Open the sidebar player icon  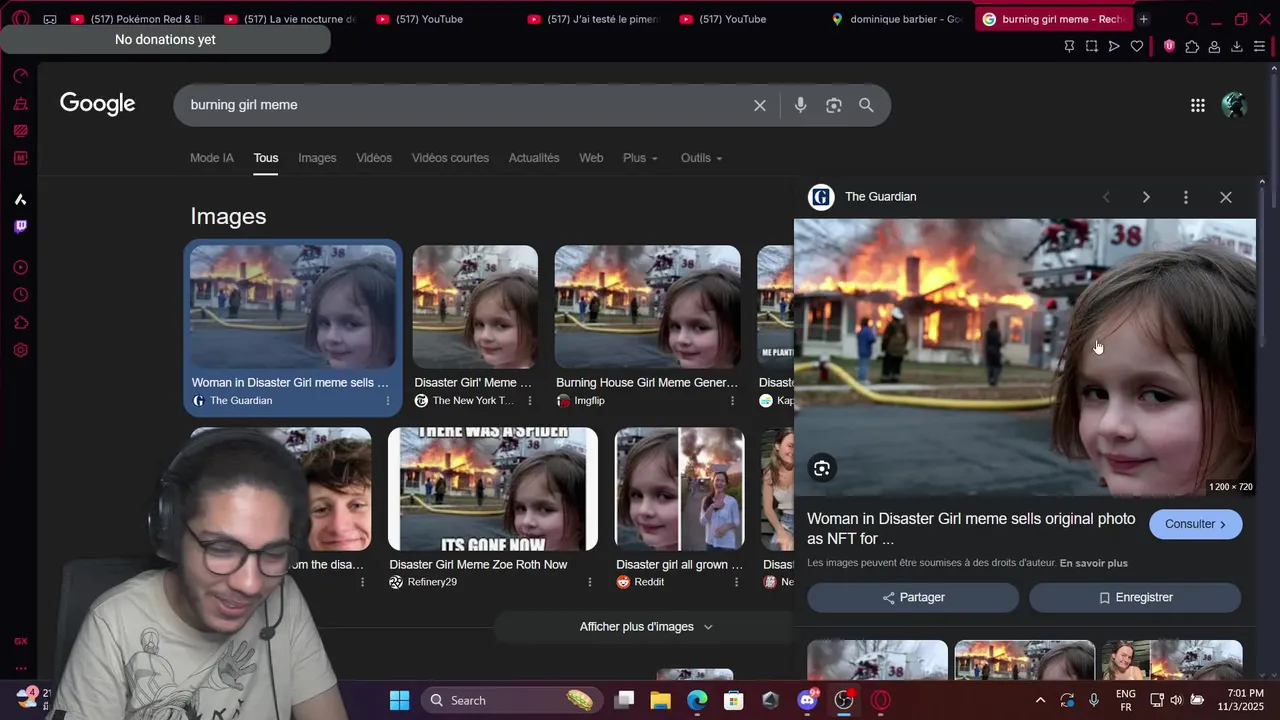pos(20,267)
